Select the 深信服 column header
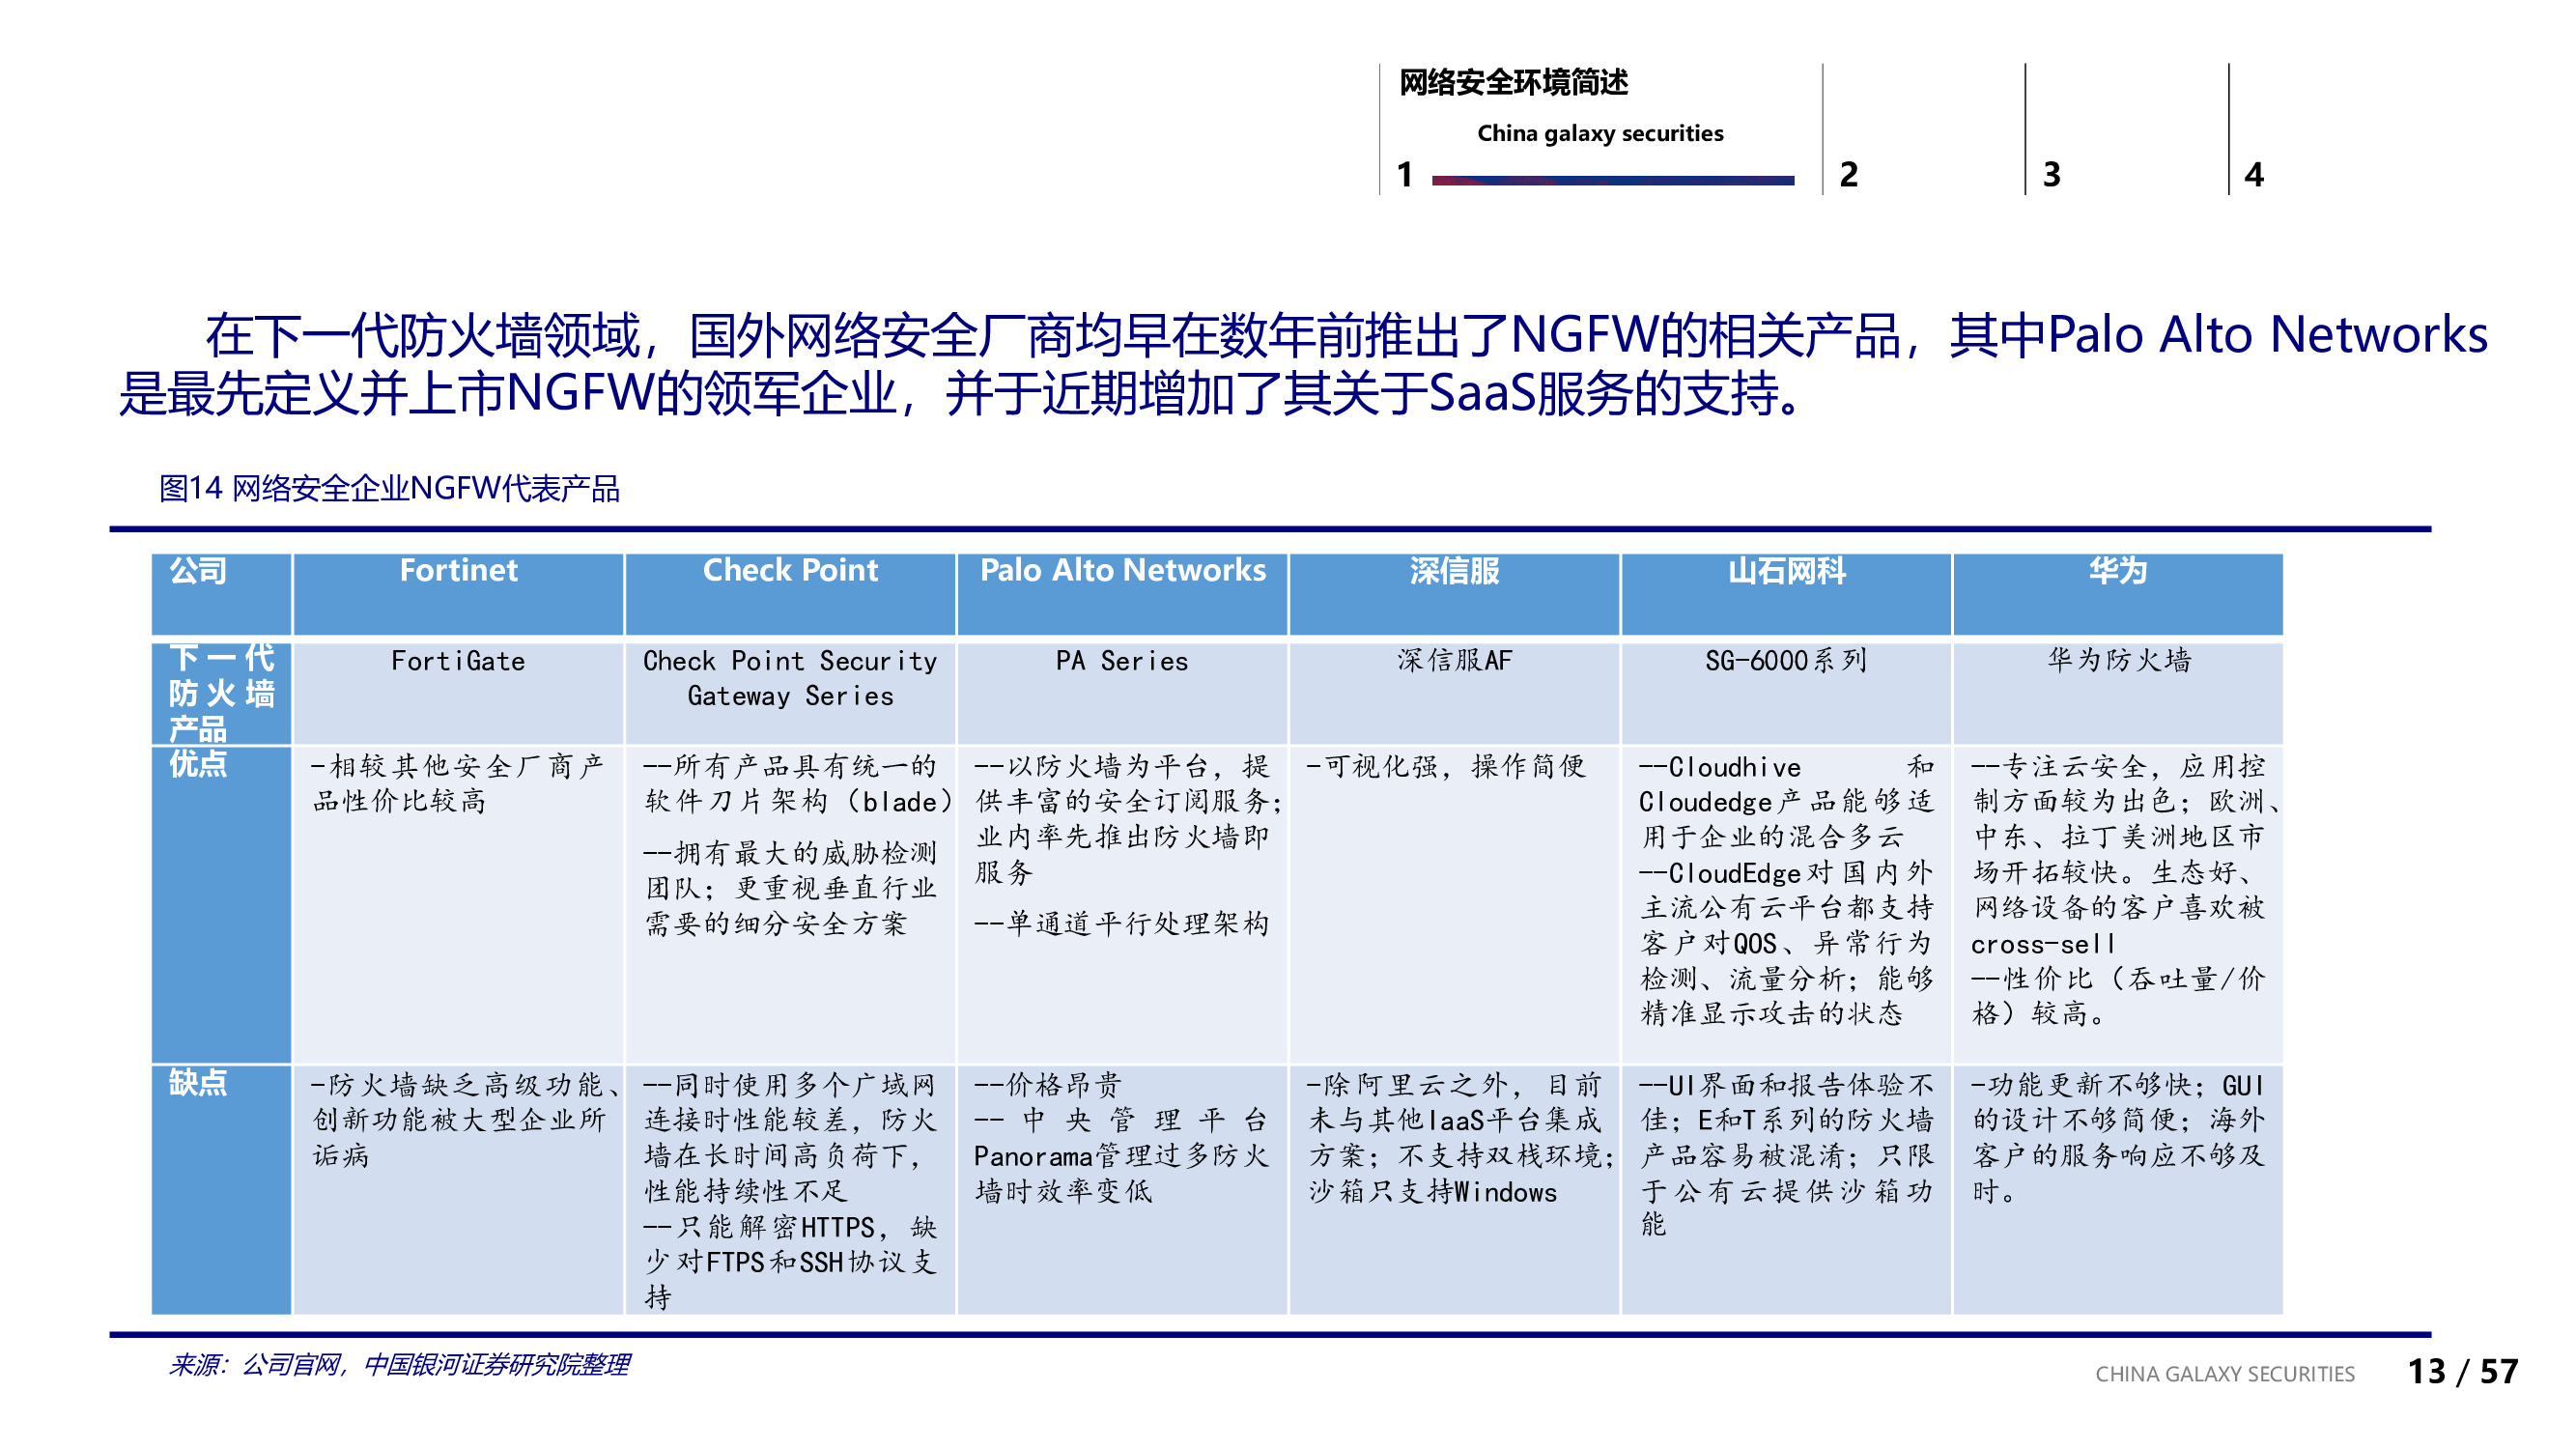 point(1453,572)
